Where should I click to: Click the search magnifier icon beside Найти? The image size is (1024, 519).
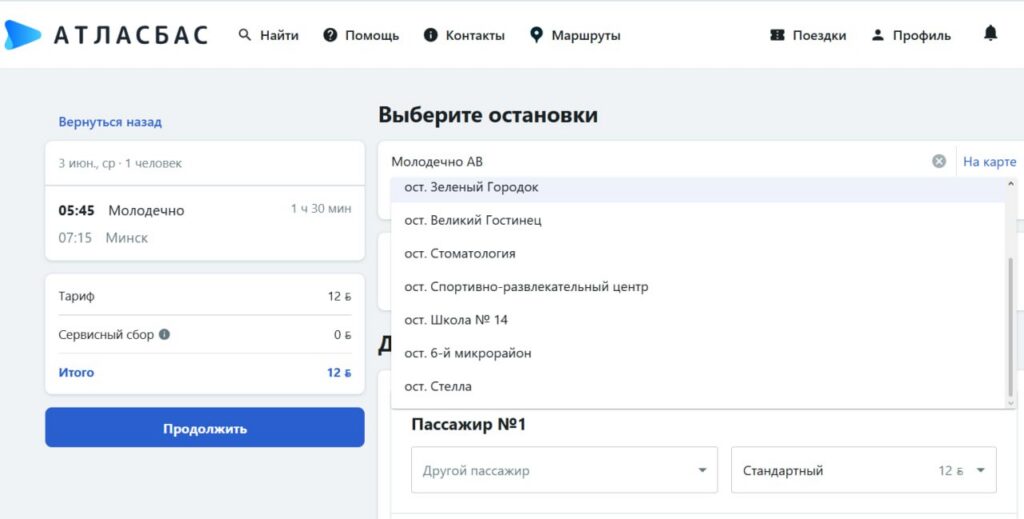(x=245, y=35)
